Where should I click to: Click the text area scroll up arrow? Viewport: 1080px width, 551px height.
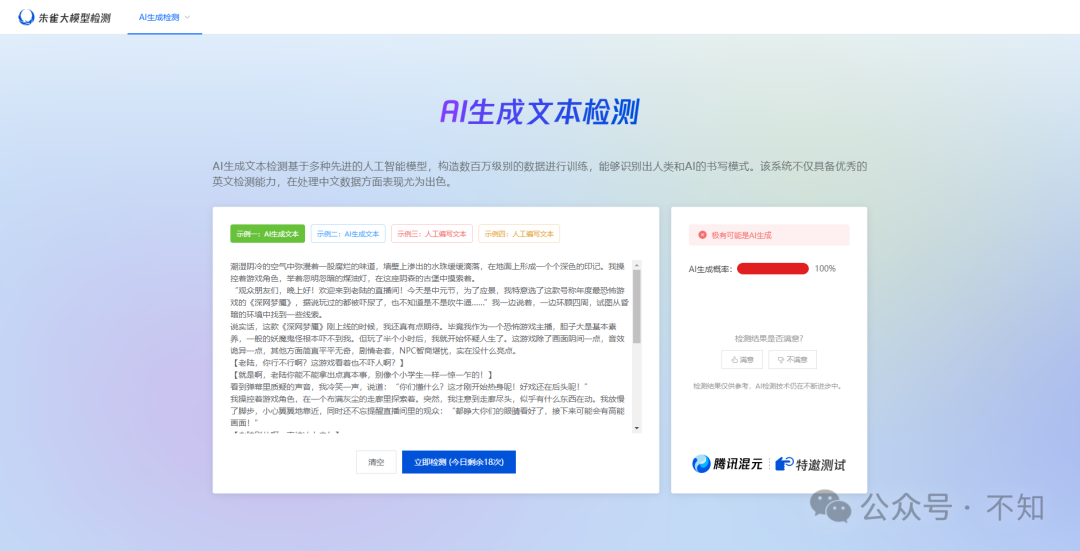tap(636, 265)
